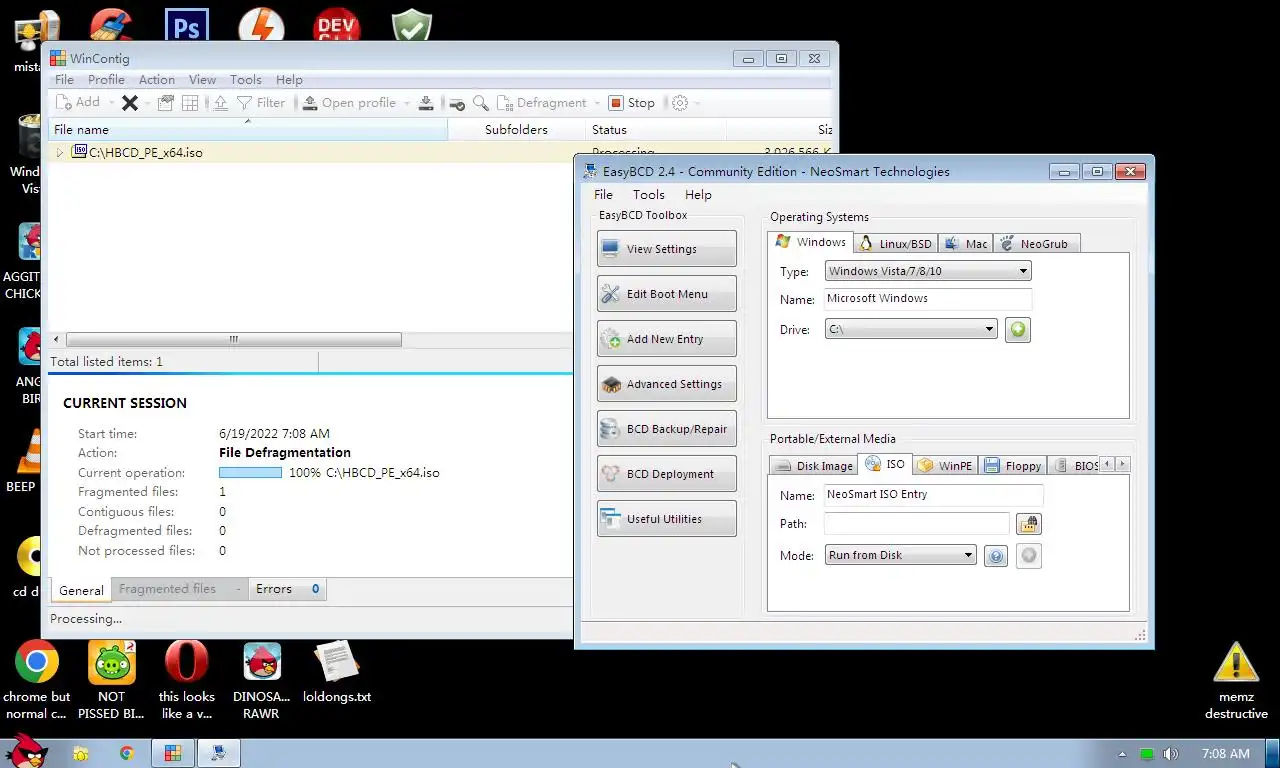Click the disk icon left of the magnifier
Screen dimensions: 1280x768
pos(457,103)
